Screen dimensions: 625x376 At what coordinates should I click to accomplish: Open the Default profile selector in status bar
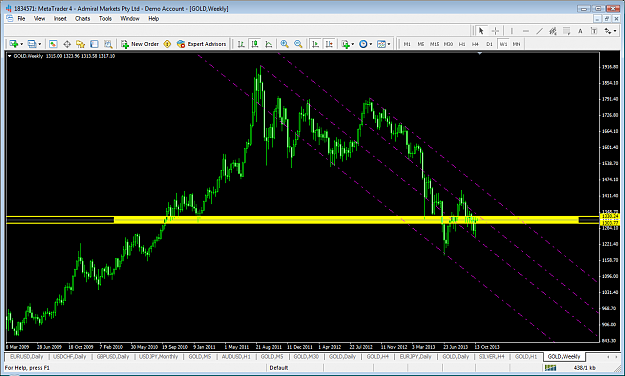tap(279, 368)
